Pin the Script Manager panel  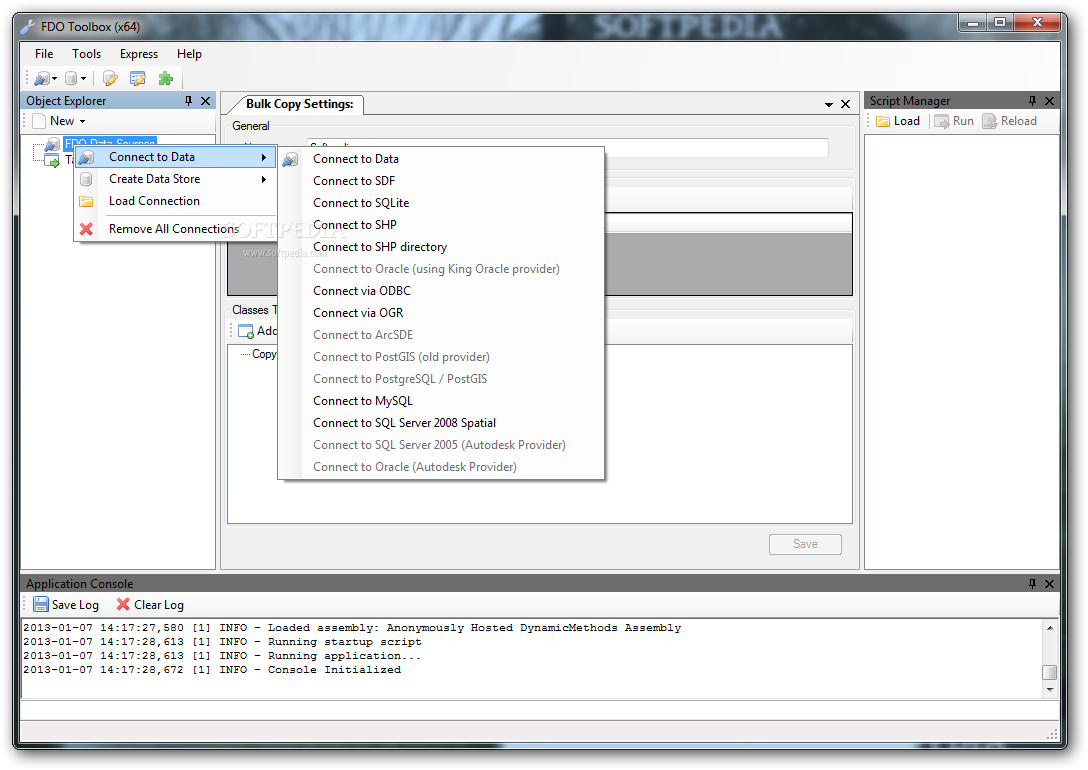coord(1032,101)
